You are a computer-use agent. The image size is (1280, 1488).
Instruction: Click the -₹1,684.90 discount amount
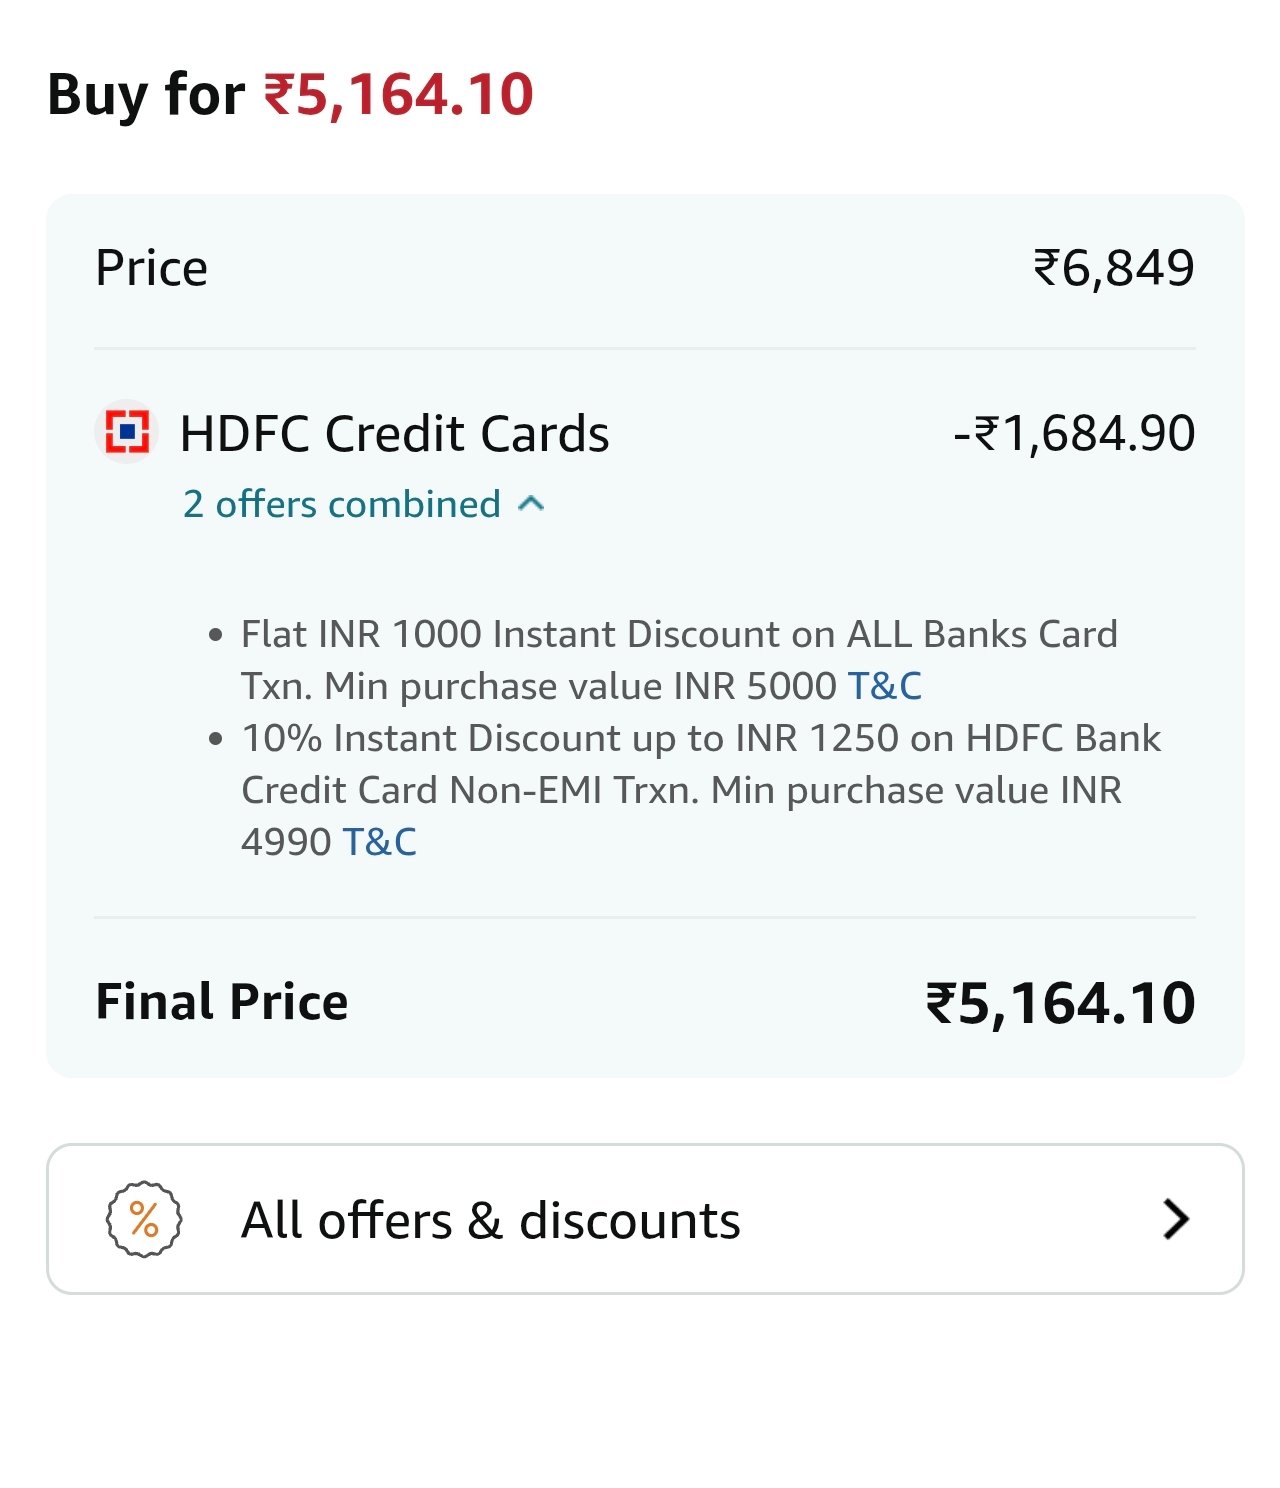point(1074,434)
